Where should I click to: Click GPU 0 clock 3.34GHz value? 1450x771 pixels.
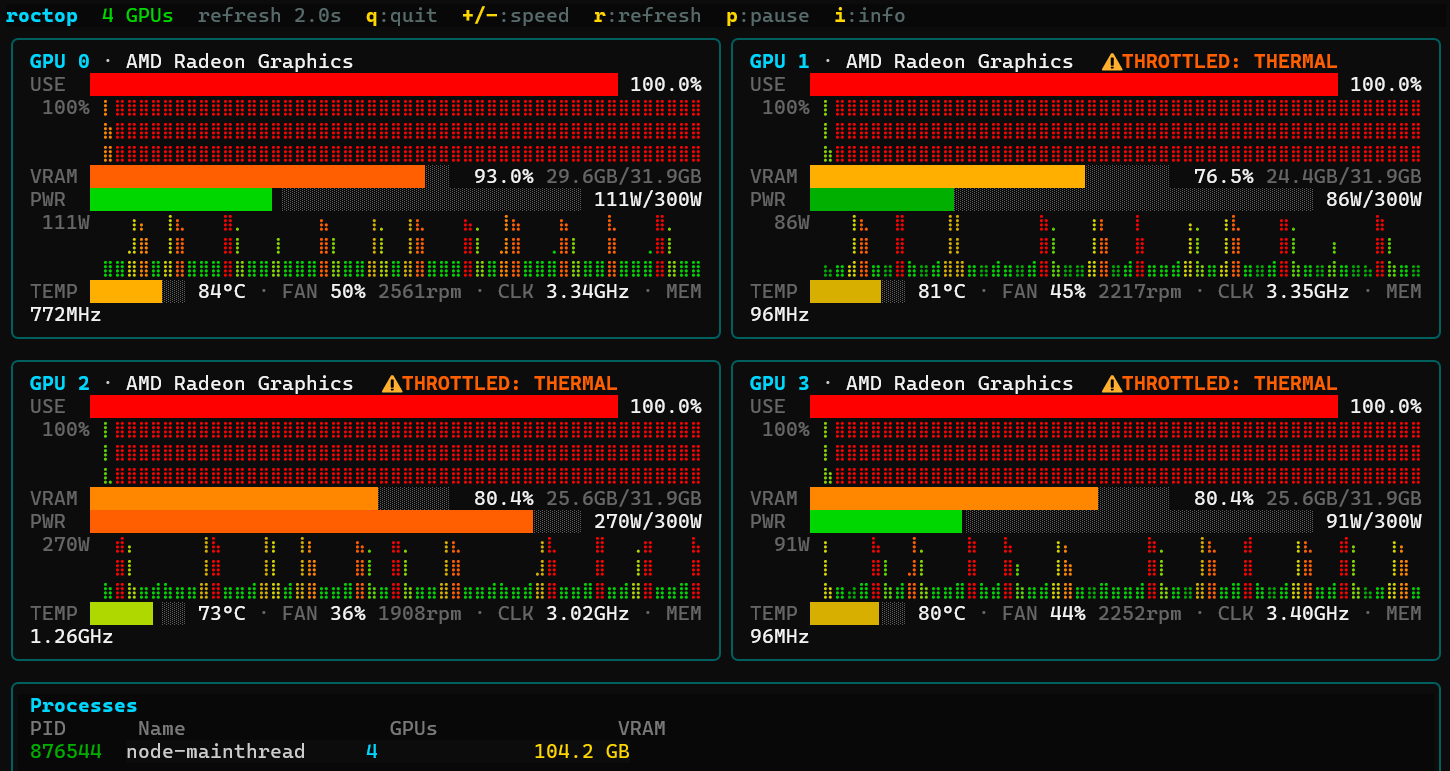coord(587,291)
